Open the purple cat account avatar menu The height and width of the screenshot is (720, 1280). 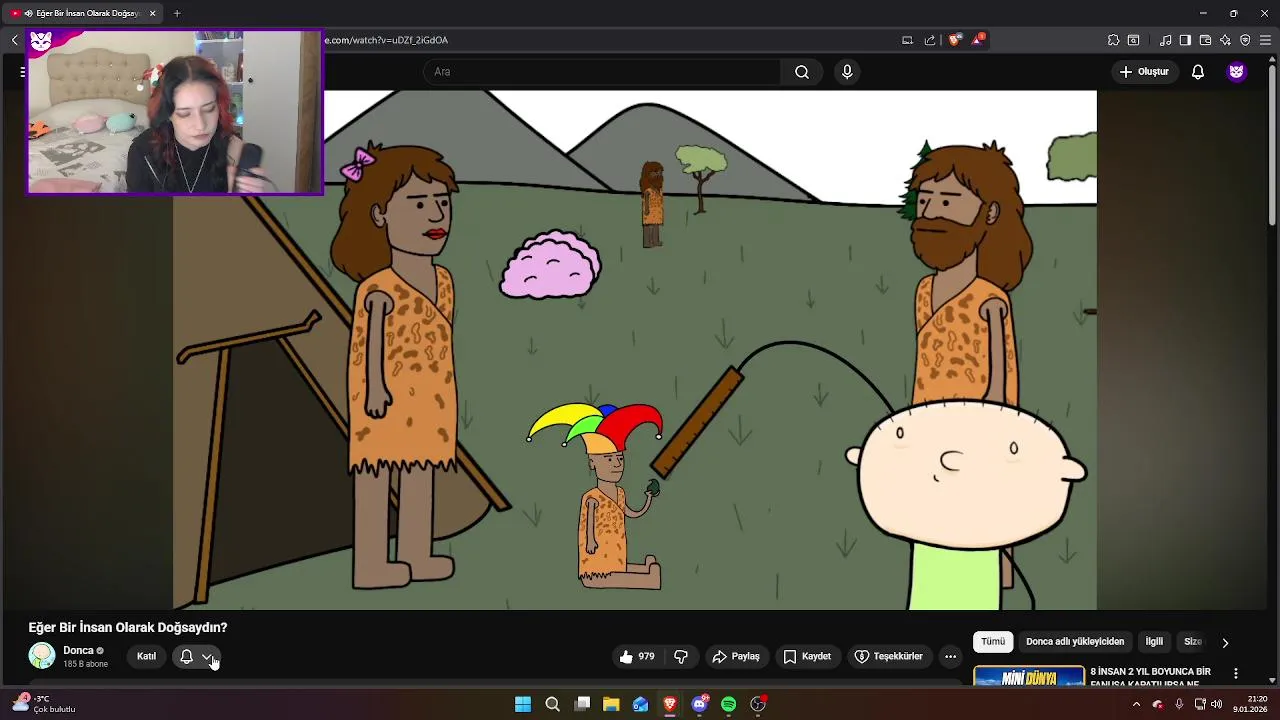coord(1237,72)
